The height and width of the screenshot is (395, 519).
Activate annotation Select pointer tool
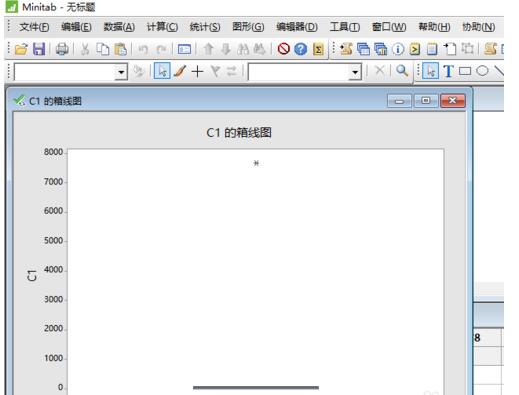(430, 71)
